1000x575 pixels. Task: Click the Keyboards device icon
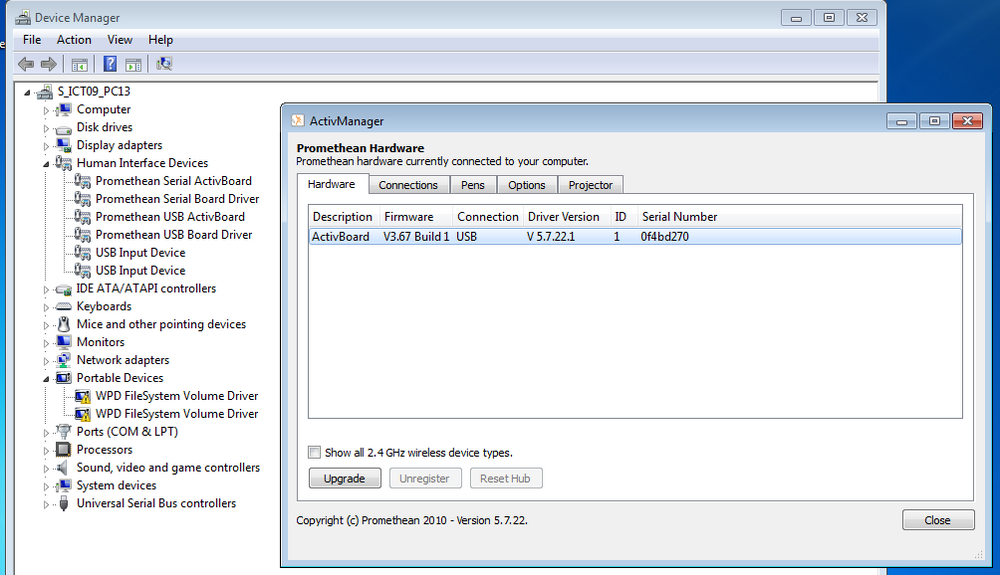(63, 307)
